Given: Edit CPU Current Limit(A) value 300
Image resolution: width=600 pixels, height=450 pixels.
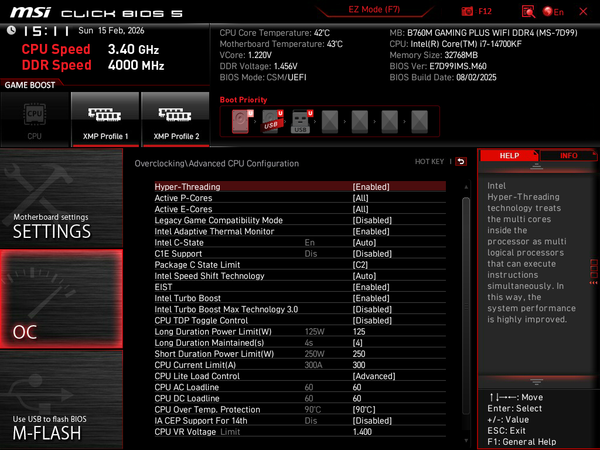Looking at the screenshot, I should click(300, 365).
